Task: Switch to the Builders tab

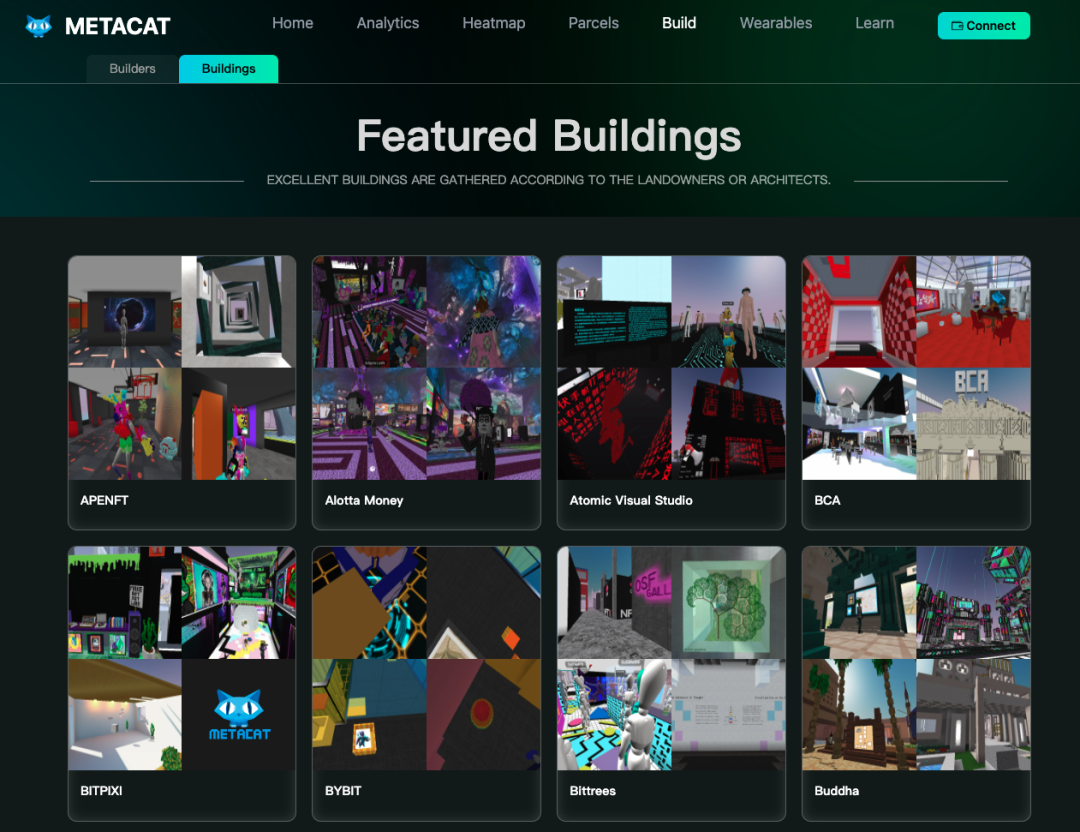Action: [x=132, y=69]
